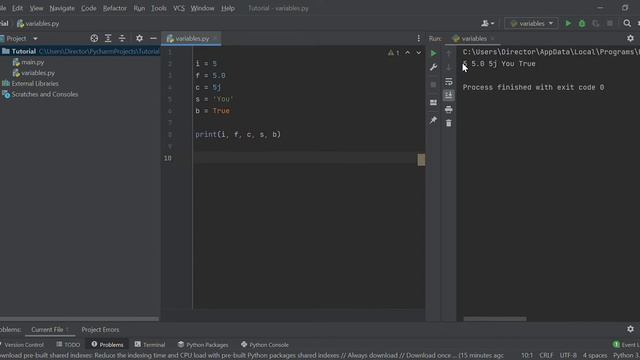Open Python Console tool window
This screenshot has width=640, height=360.
[x=264, y=345]
